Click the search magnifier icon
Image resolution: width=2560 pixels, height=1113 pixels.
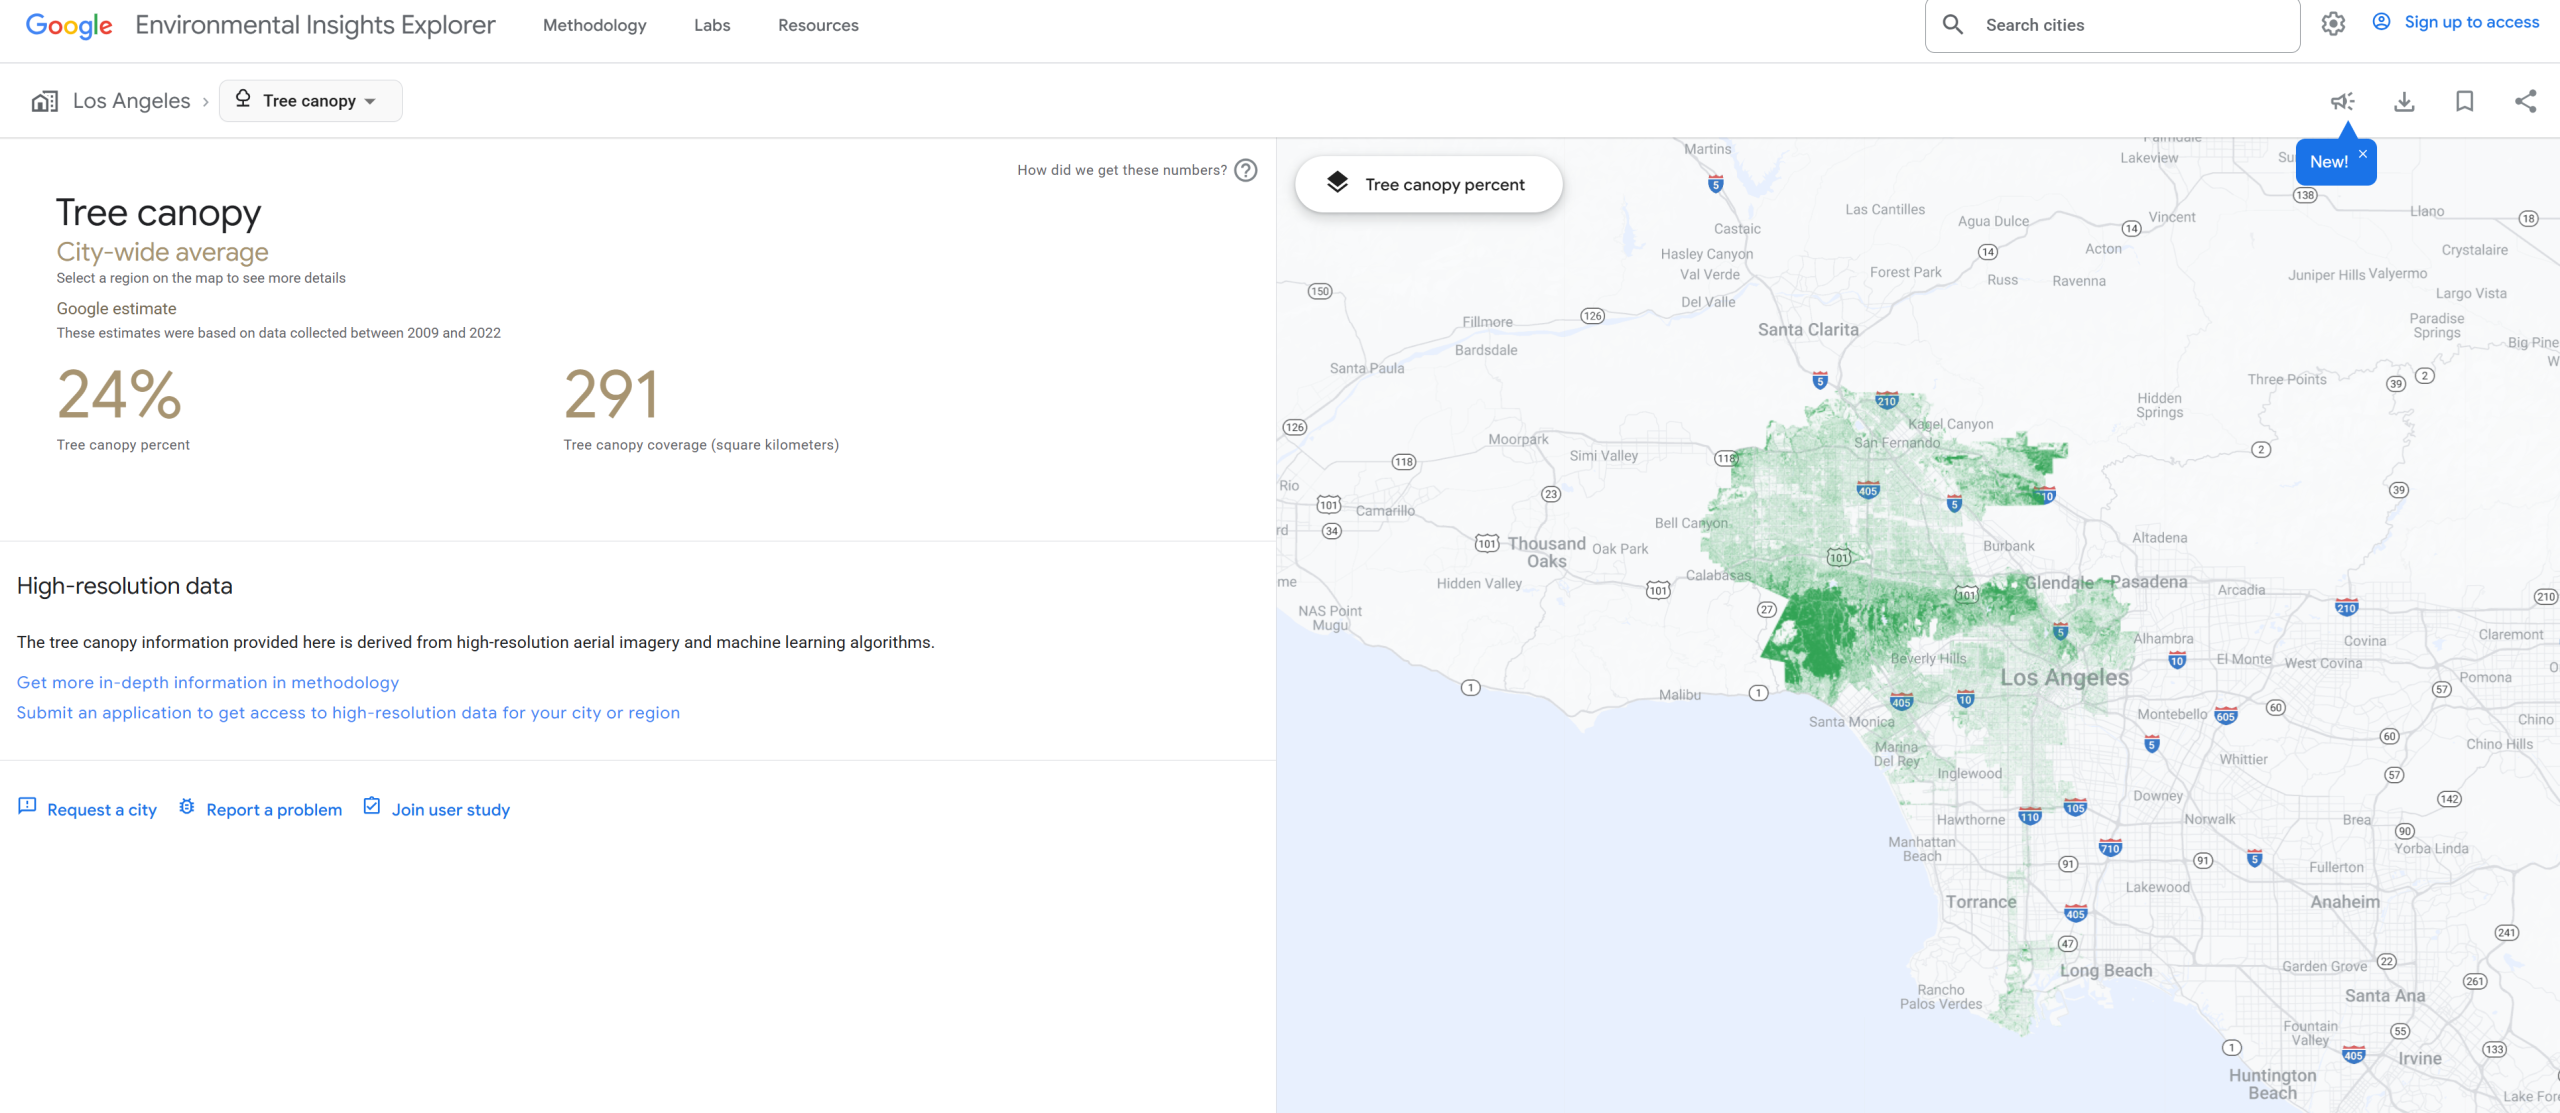[x=1952, y=24]
